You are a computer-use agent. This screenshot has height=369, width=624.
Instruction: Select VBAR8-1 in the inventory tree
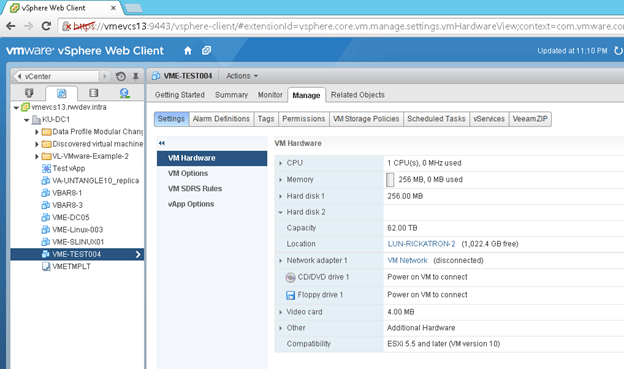click(x=67, y=193)
